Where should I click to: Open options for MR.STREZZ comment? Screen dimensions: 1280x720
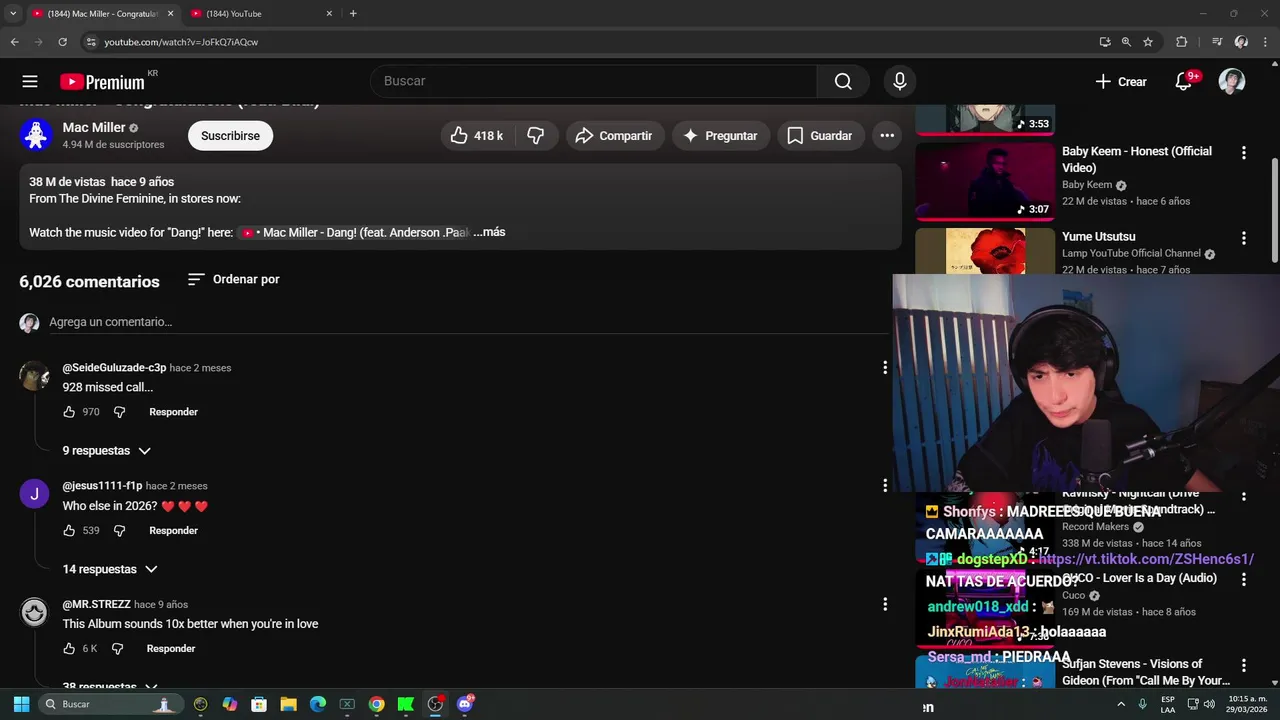[x=885, y=604]
